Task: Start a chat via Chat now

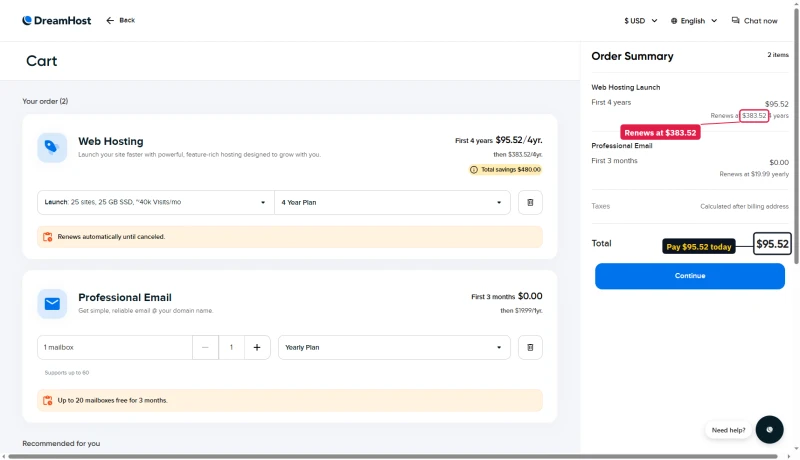Action: pos(755,21)
